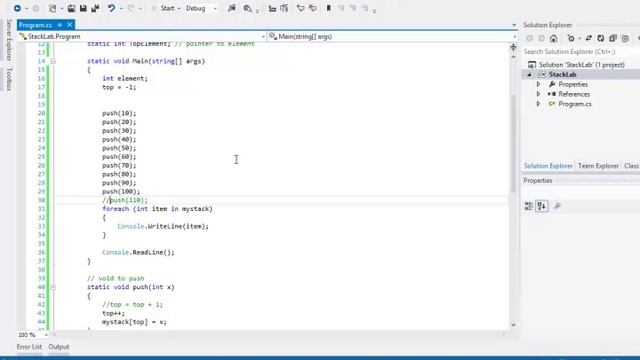Toggle the Show All Files icon
Viewport: 640px width, 360px height.
[625, 38]
